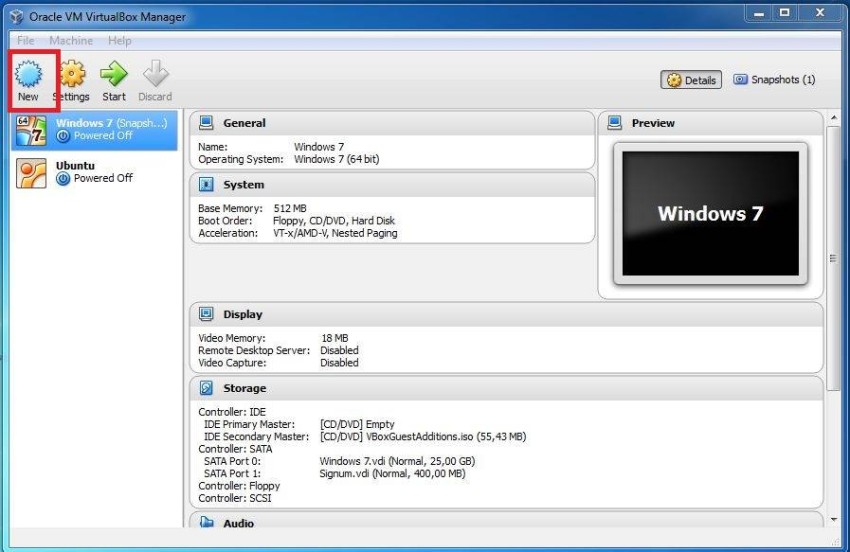The image size is (850, 552).
Task: Click the vertical scrollbar thumb
Action: click(833, 258)
